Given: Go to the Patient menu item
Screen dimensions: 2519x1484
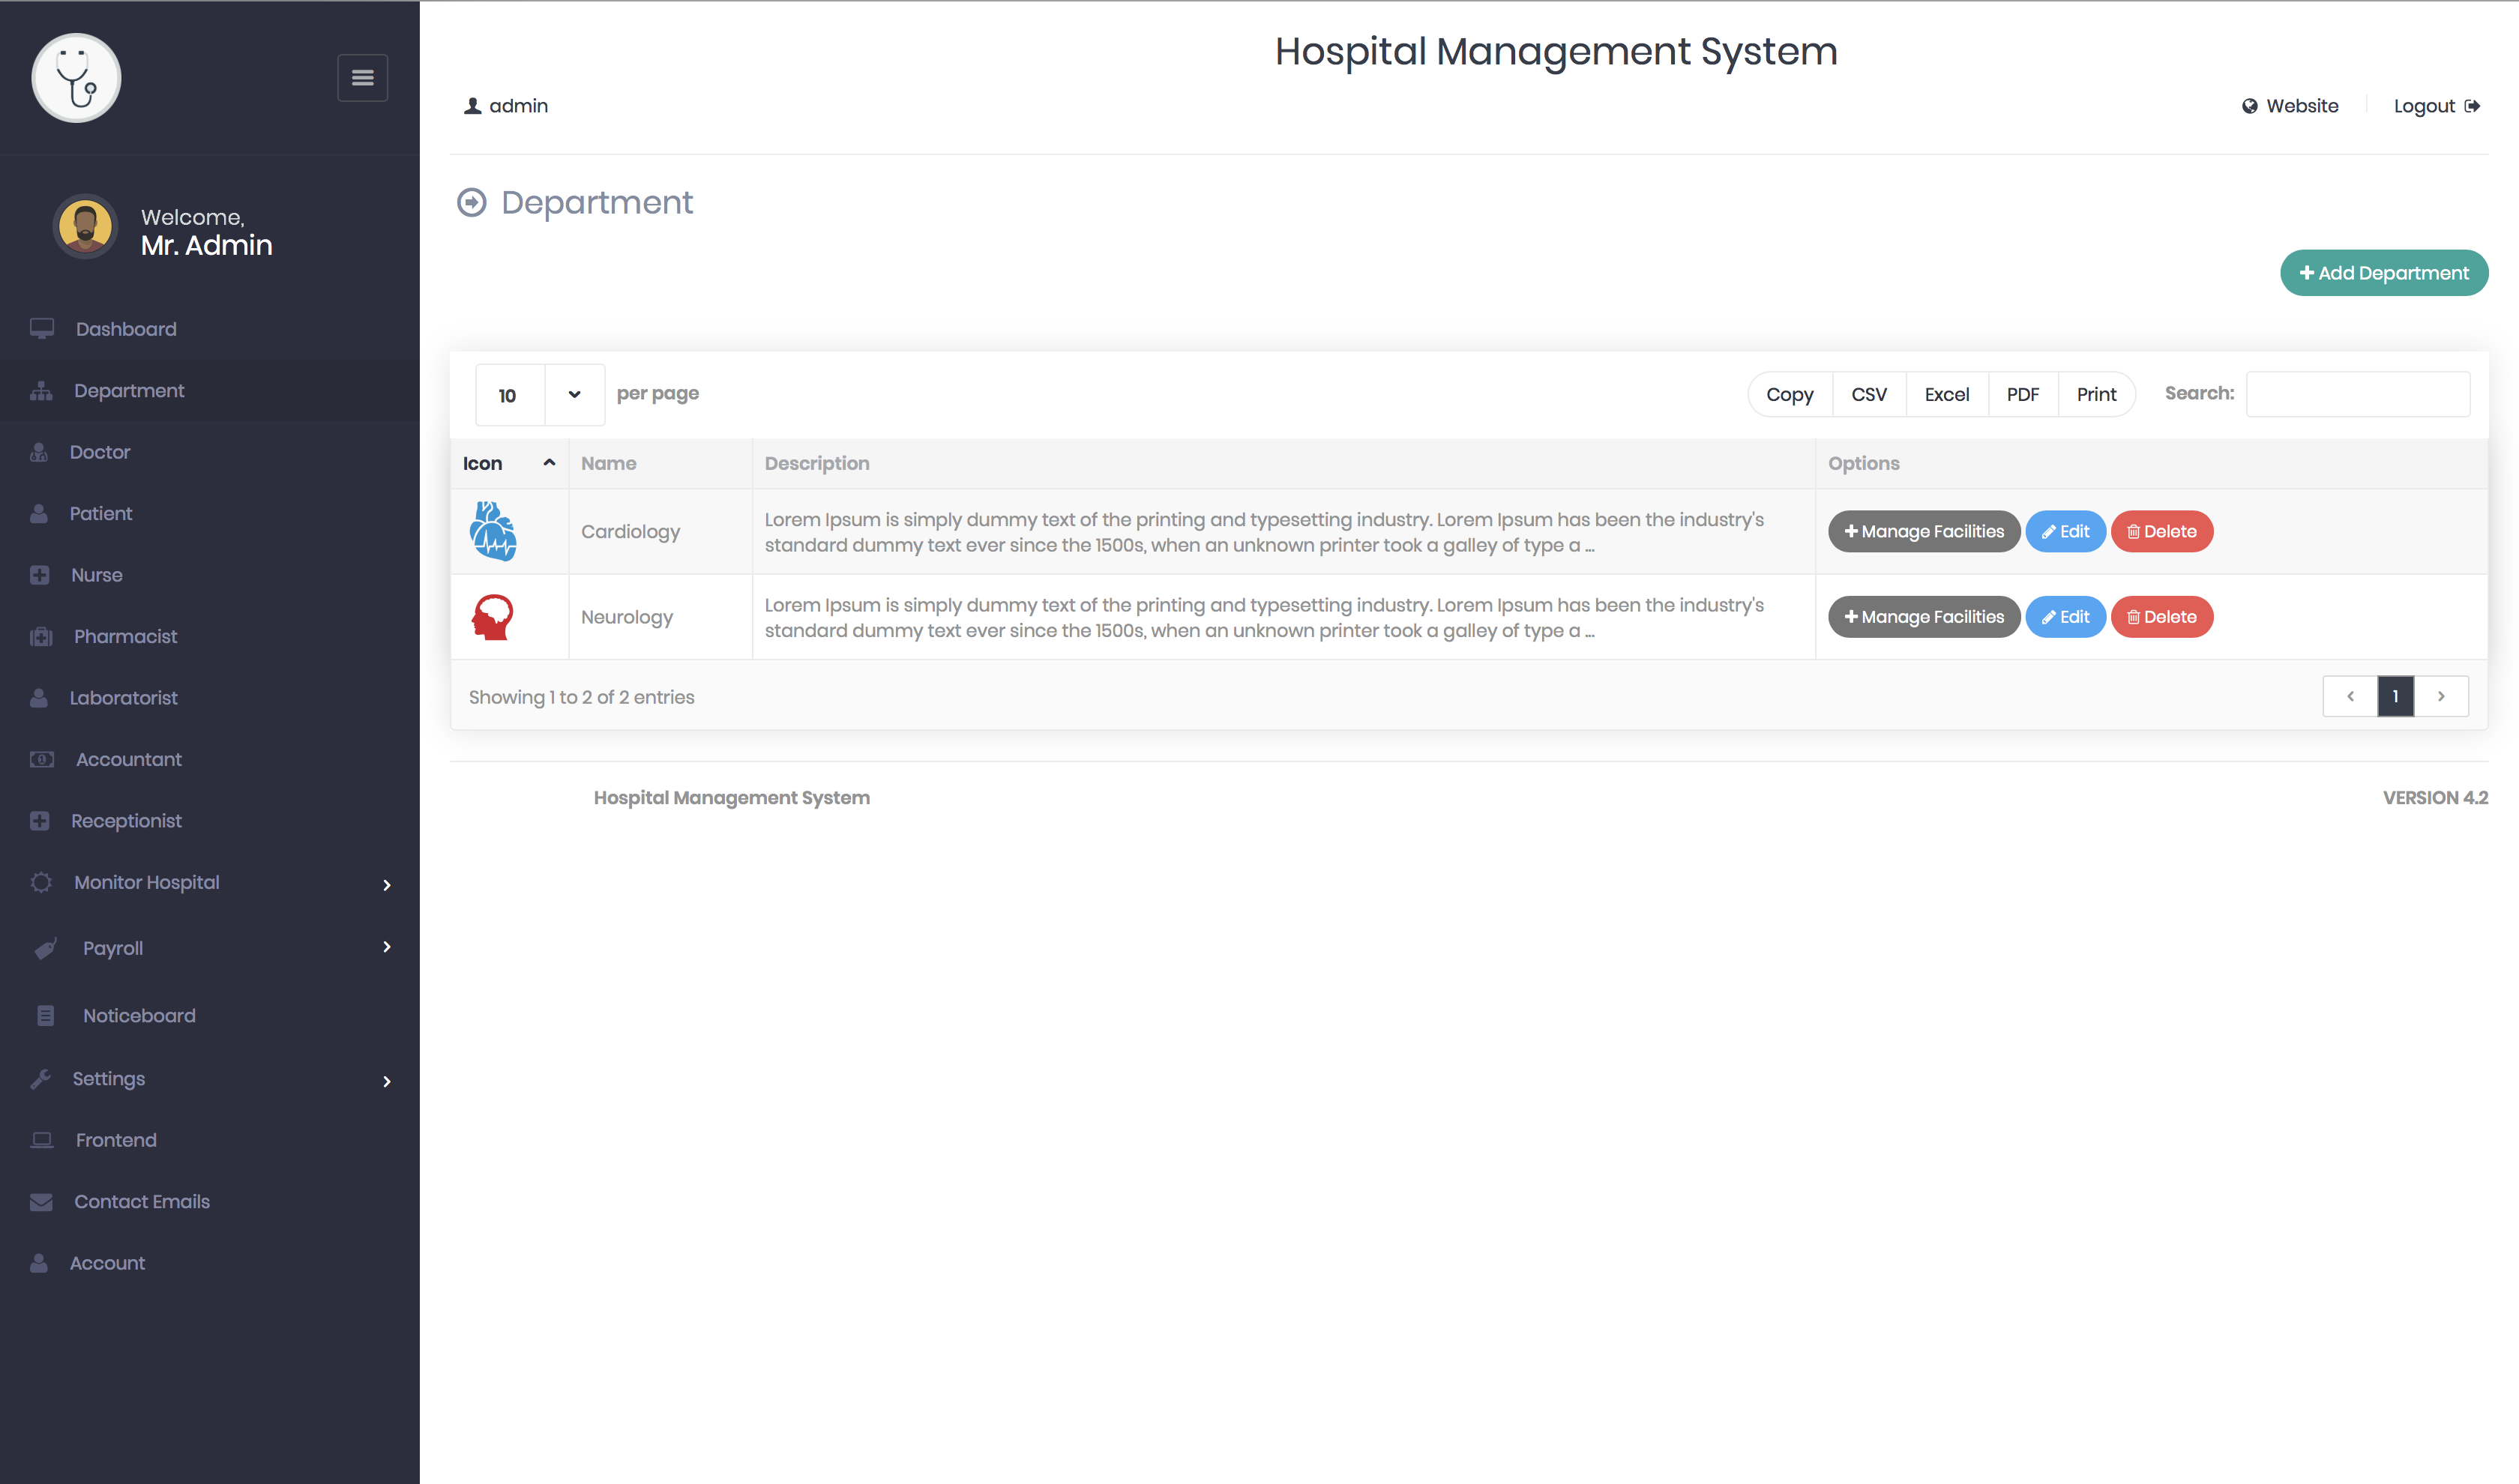Looking at the screenshot, I should tap(210, 514).
